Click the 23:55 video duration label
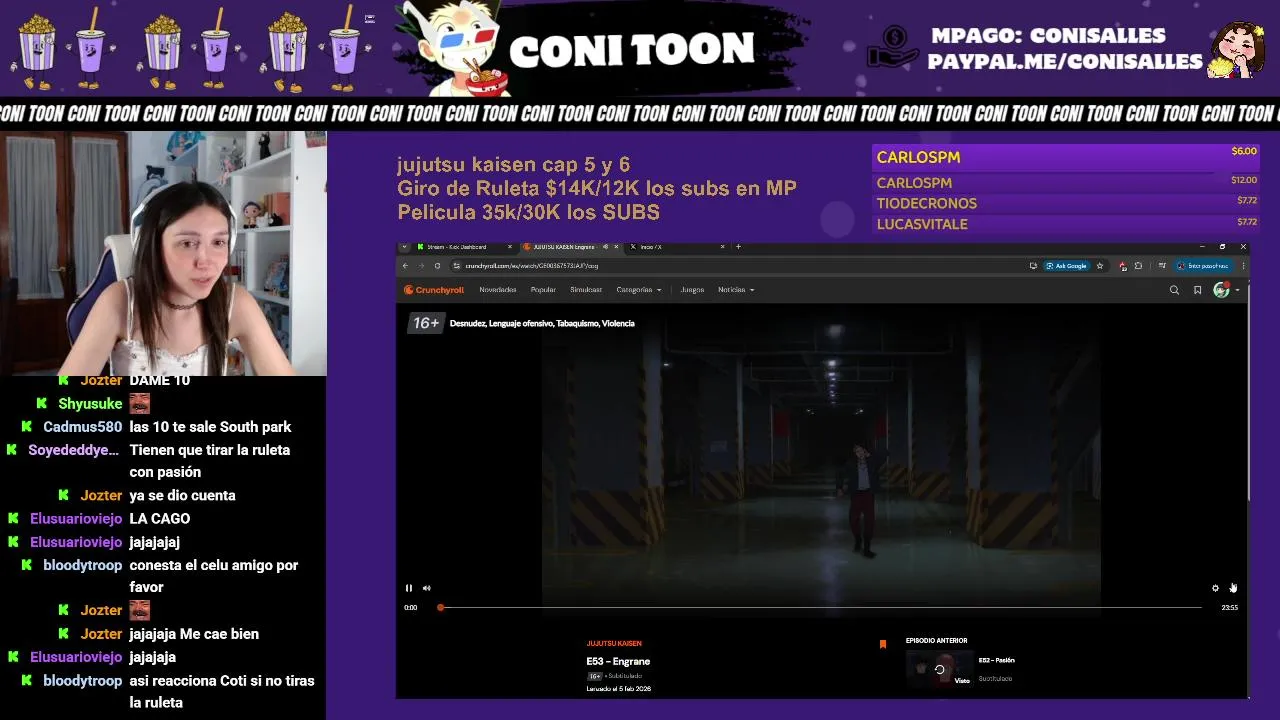Image resolution: width=1280 pixels, height=720 pixels. coord(1229,607)
